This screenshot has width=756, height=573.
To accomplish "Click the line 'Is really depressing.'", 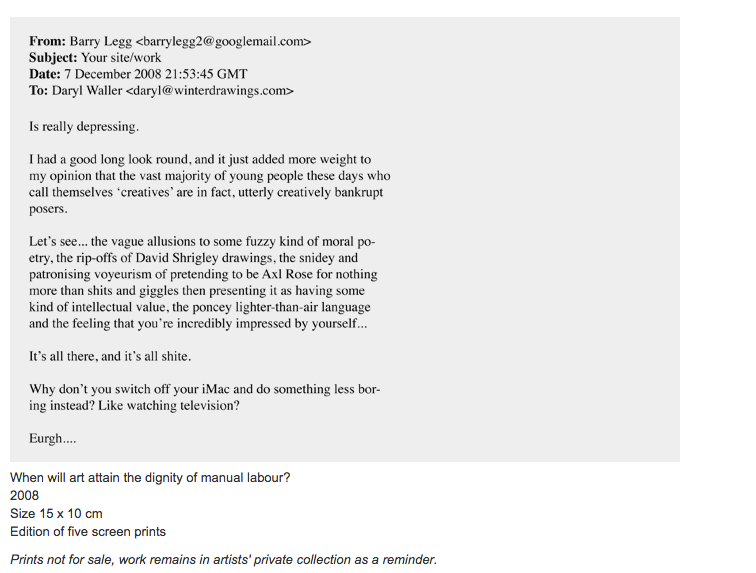I will tap(84, 126).
